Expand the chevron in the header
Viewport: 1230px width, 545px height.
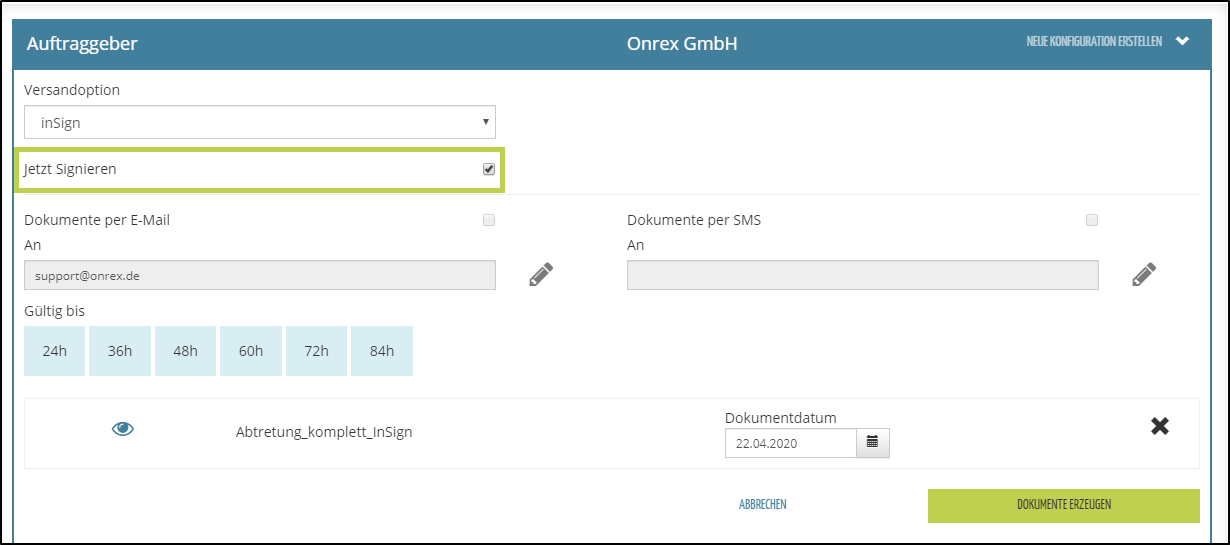1182,42
